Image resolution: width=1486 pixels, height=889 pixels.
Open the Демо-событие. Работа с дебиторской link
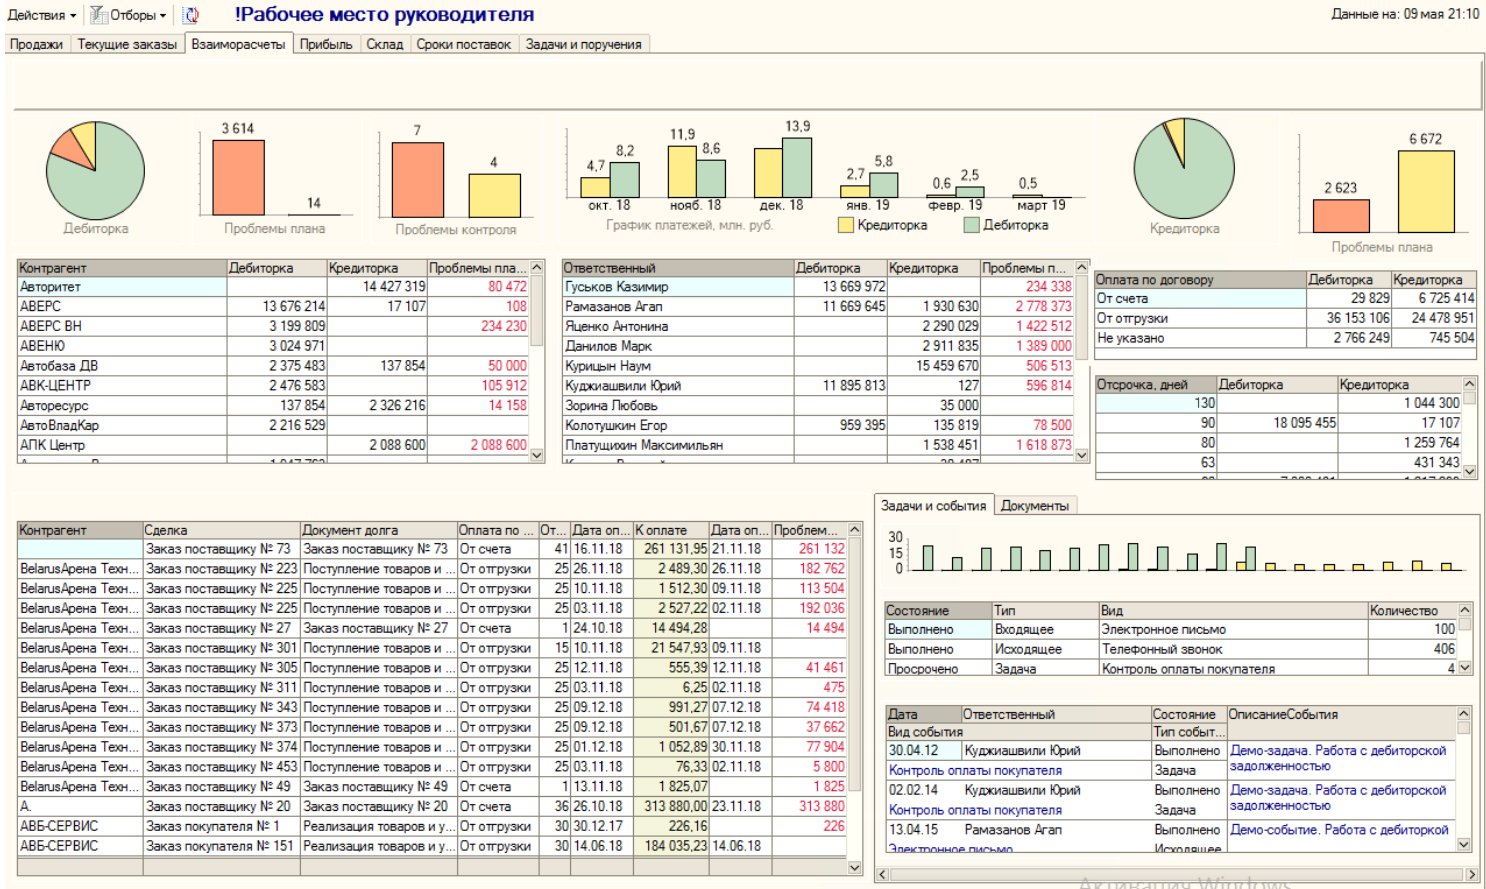(x=1338, y=830)
